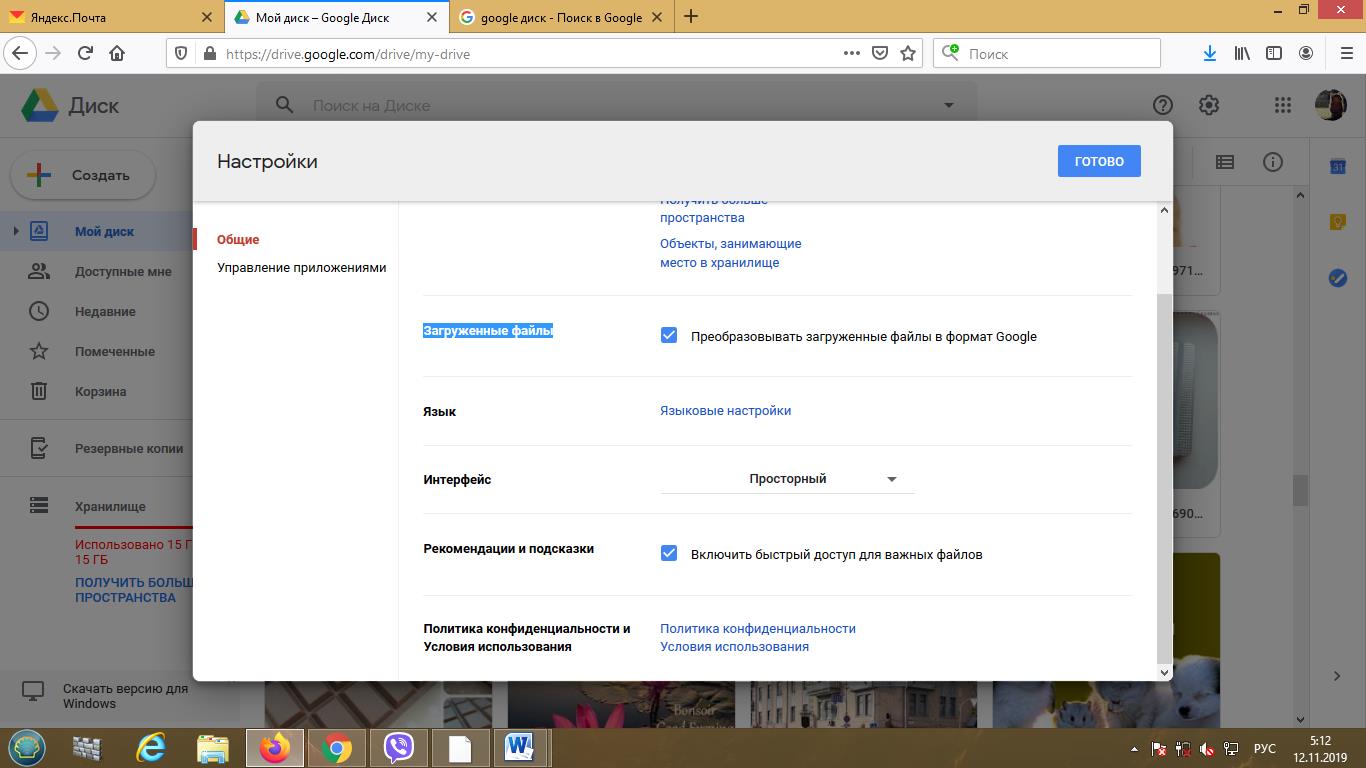Reload the page in Firefox
Image resolution: width=1366 pixels, height=768 pixels.
pyautogui.click(x=85, y=53)
